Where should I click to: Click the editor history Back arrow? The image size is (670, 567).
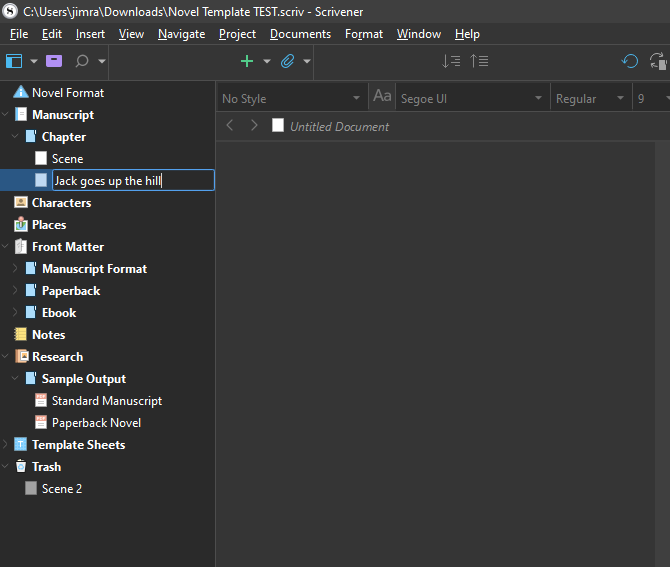coord(230,126)
